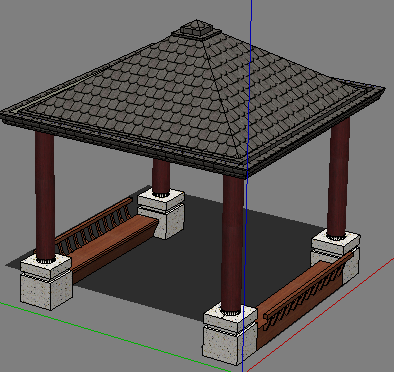Select the square finial atop the roof
Image resolution: width=394 pixels, height=372 pixels.
(x=197, y=29)
